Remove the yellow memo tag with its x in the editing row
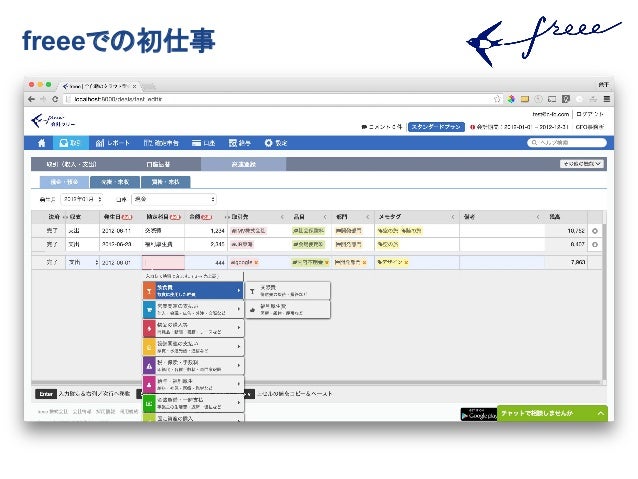 tap(406, 263)
